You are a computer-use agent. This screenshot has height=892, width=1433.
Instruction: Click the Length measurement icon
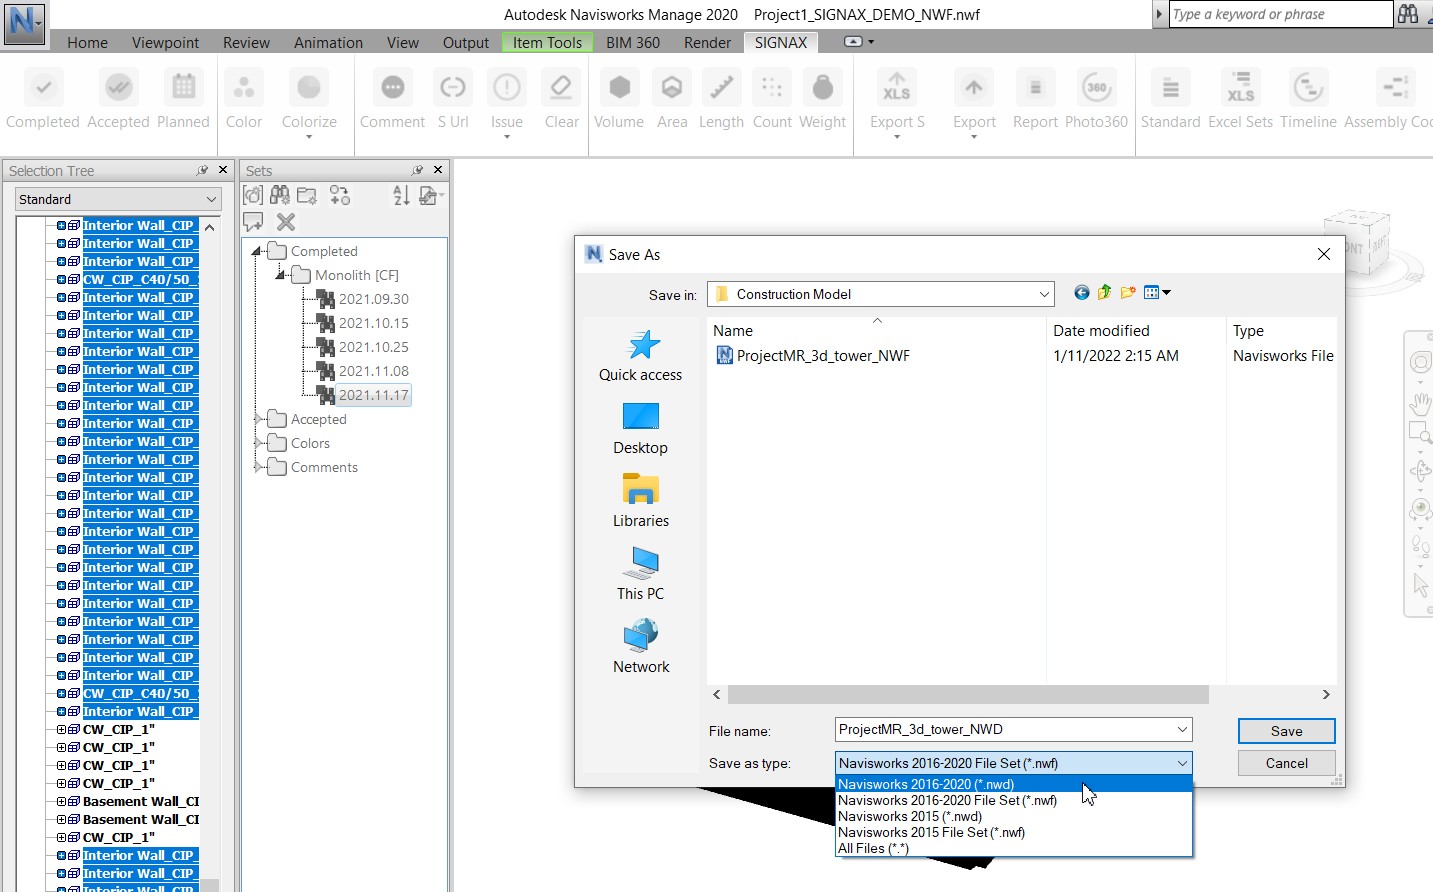click(x=721, y=88)
